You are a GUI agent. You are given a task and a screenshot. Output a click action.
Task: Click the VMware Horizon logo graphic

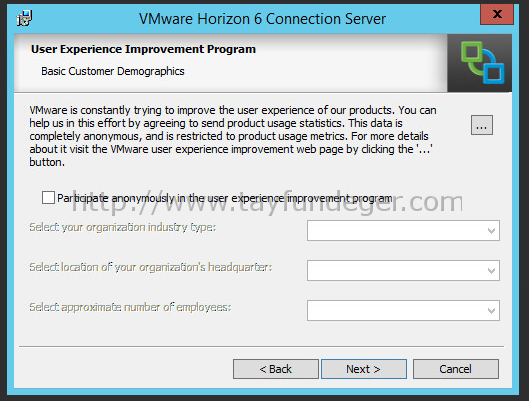pyautogui.click(x=482, y=63)
